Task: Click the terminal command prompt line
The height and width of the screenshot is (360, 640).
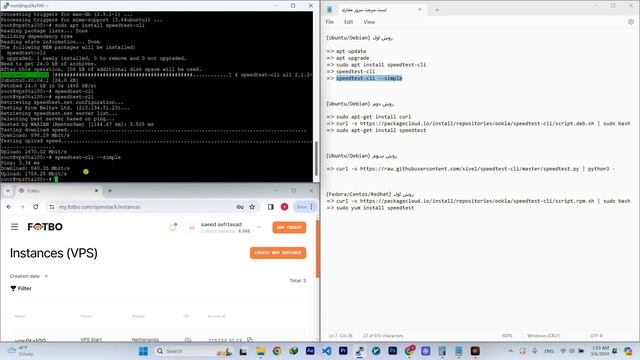Action: click(x=29, y=179)
